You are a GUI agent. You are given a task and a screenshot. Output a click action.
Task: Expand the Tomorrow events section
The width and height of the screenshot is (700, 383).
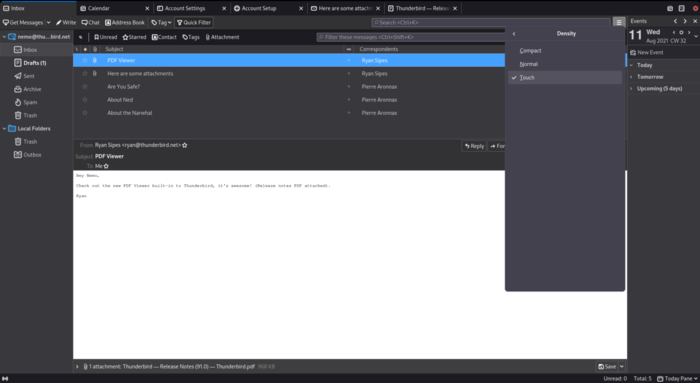[631, 77]
